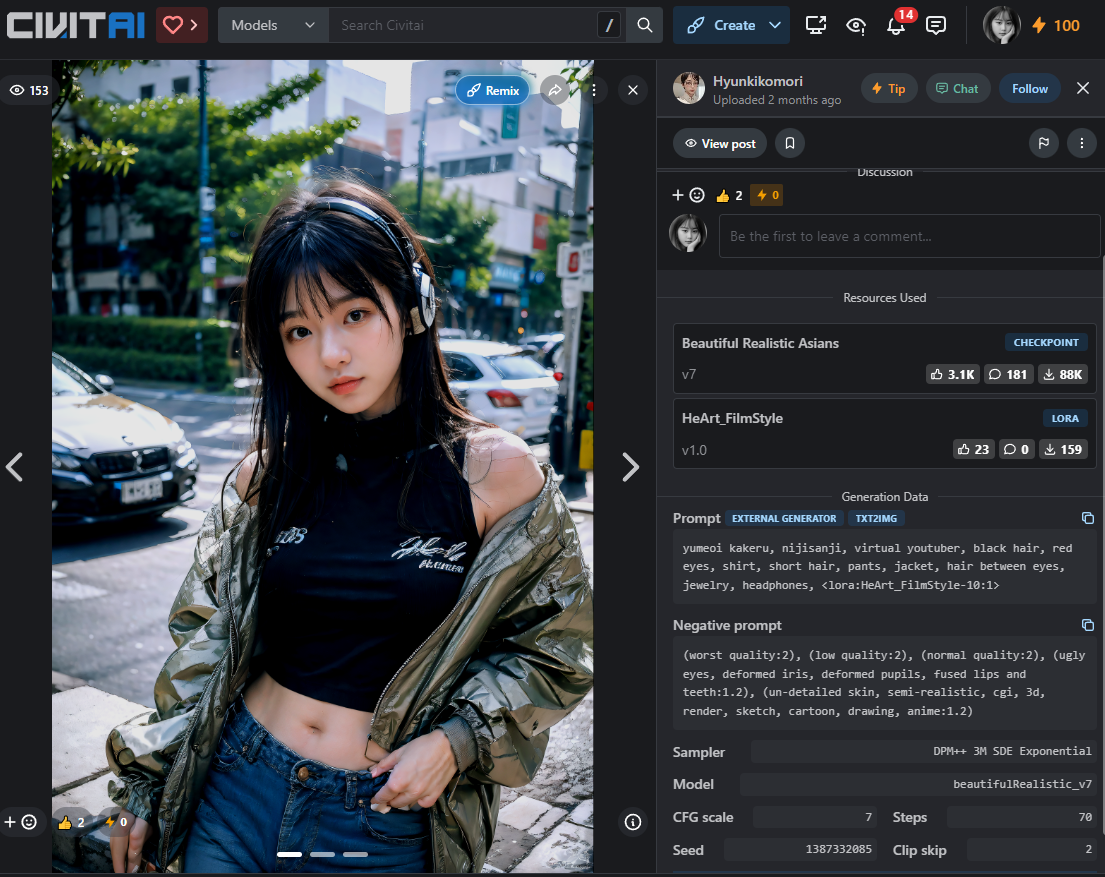Add emoji reaction on image overlay

click(20, 822)
